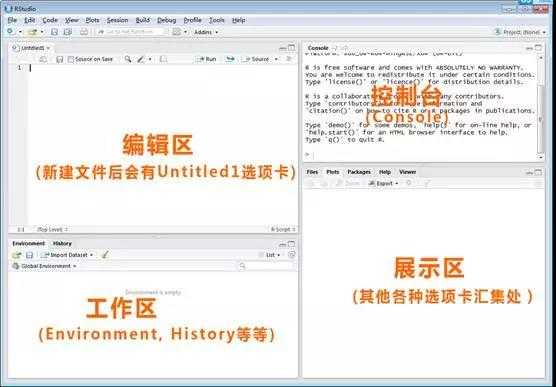The height and width of the screenshot is (387, 556).
Task: Click the R Script file type selector
Action: (283, 230)
